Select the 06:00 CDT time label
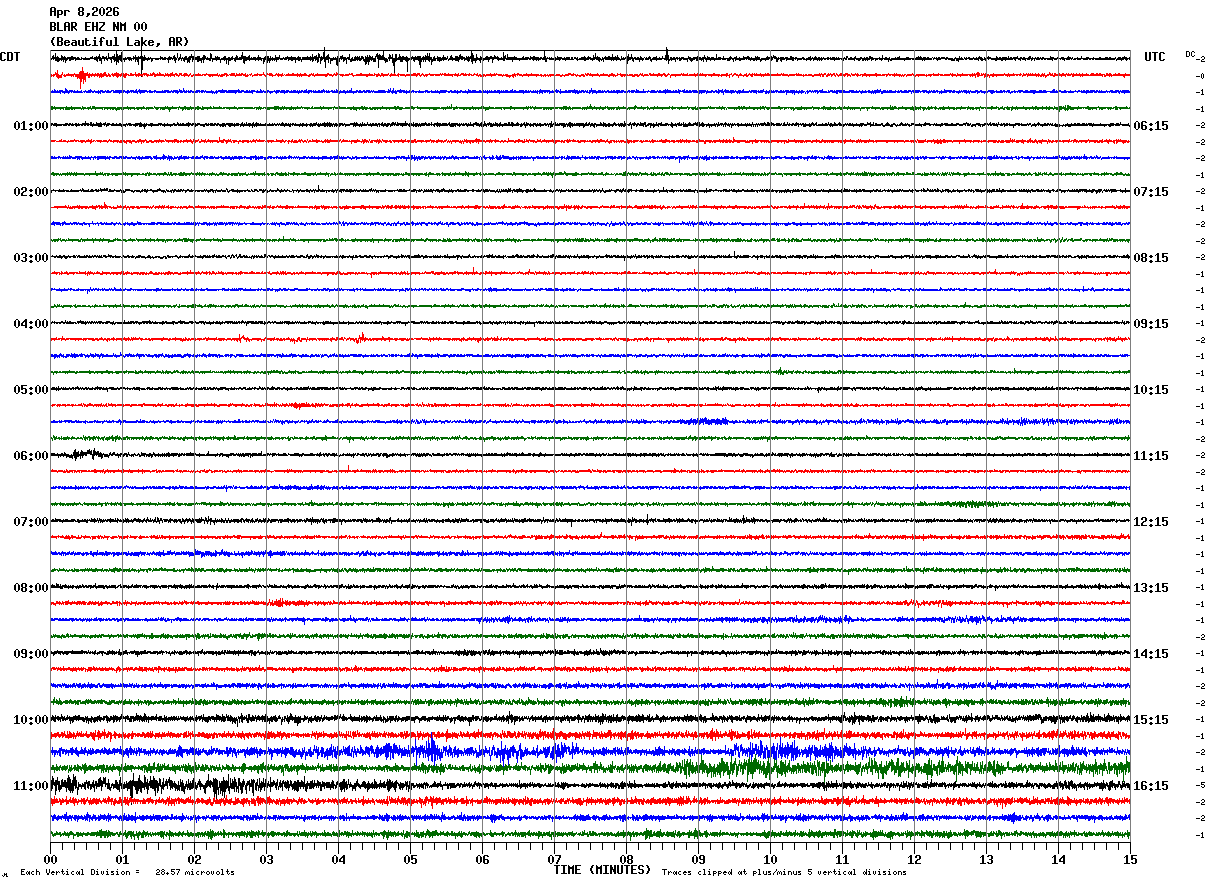This screenshot has width=1210, height=886. coord(31,456)
